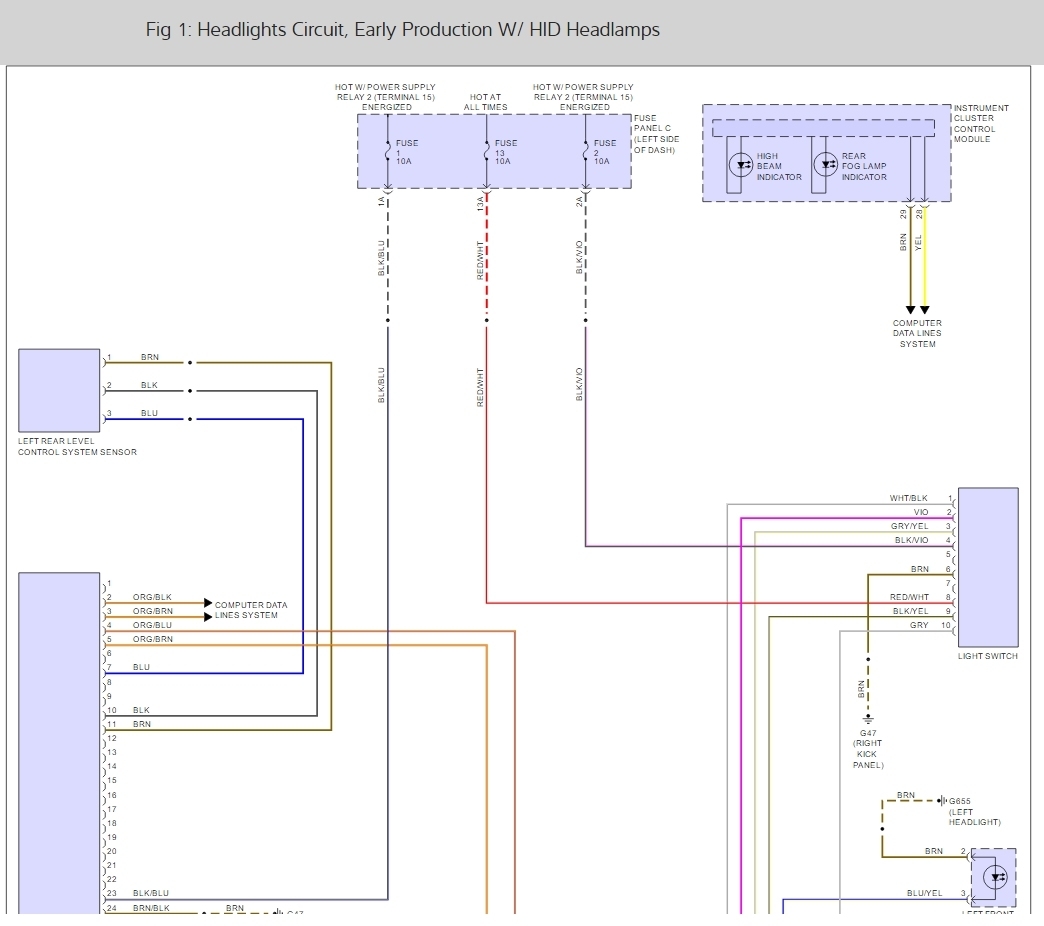Viewport: 1044px width, 926px height.
Task: Click the 'BLK' label at sensor pin 2
Action: tap(149, 385)
